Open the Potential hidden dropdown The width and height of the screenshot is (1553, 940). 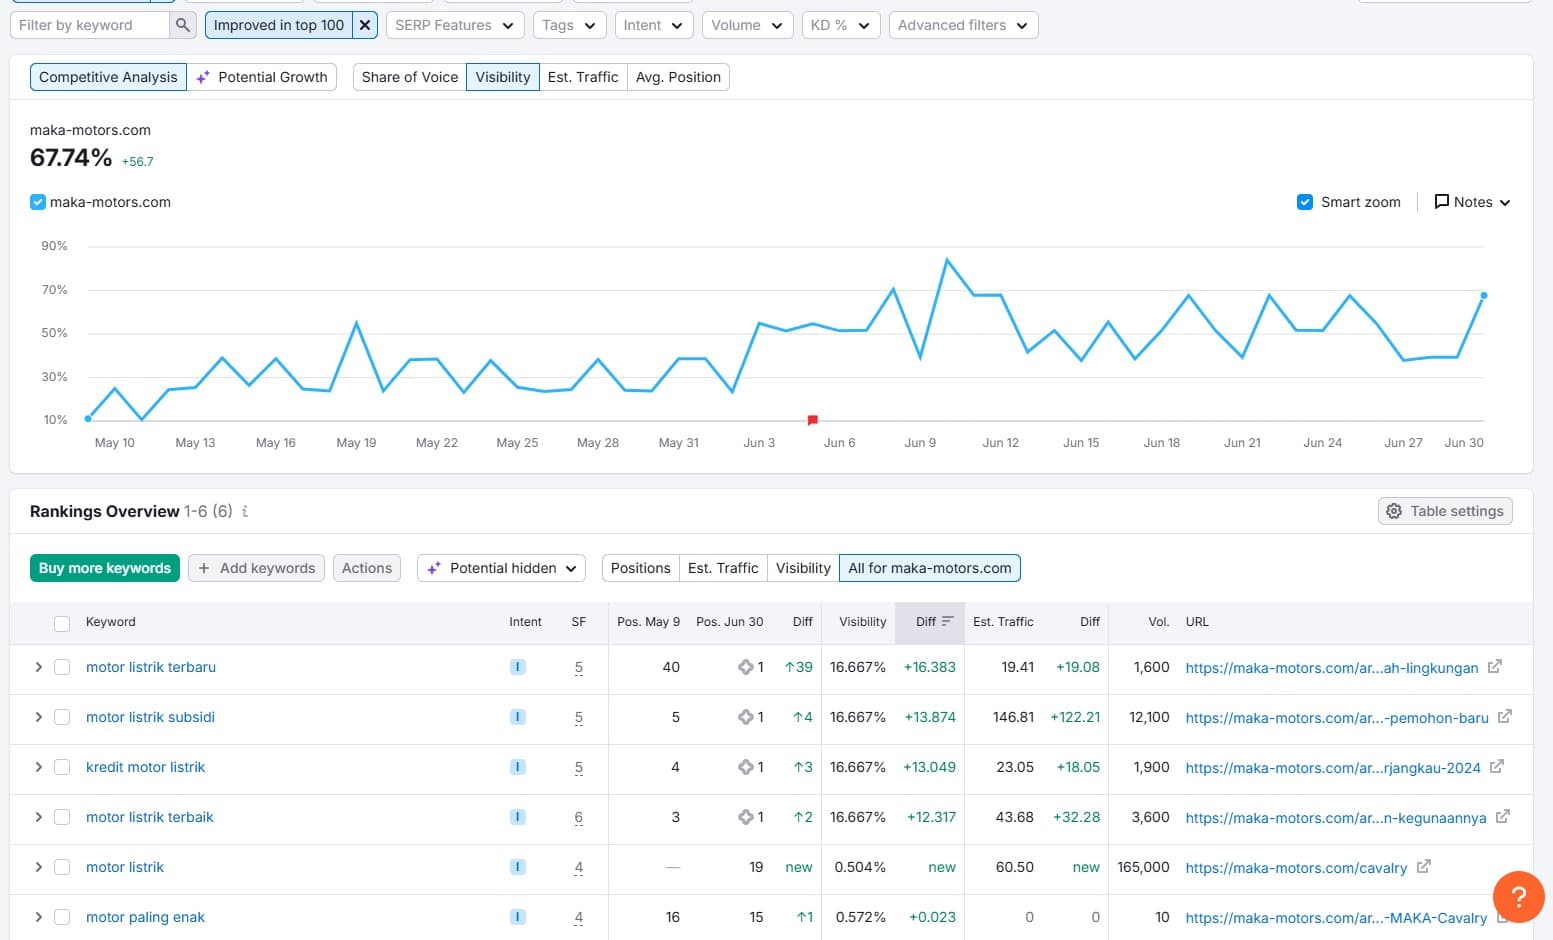[x=502, y=568]
